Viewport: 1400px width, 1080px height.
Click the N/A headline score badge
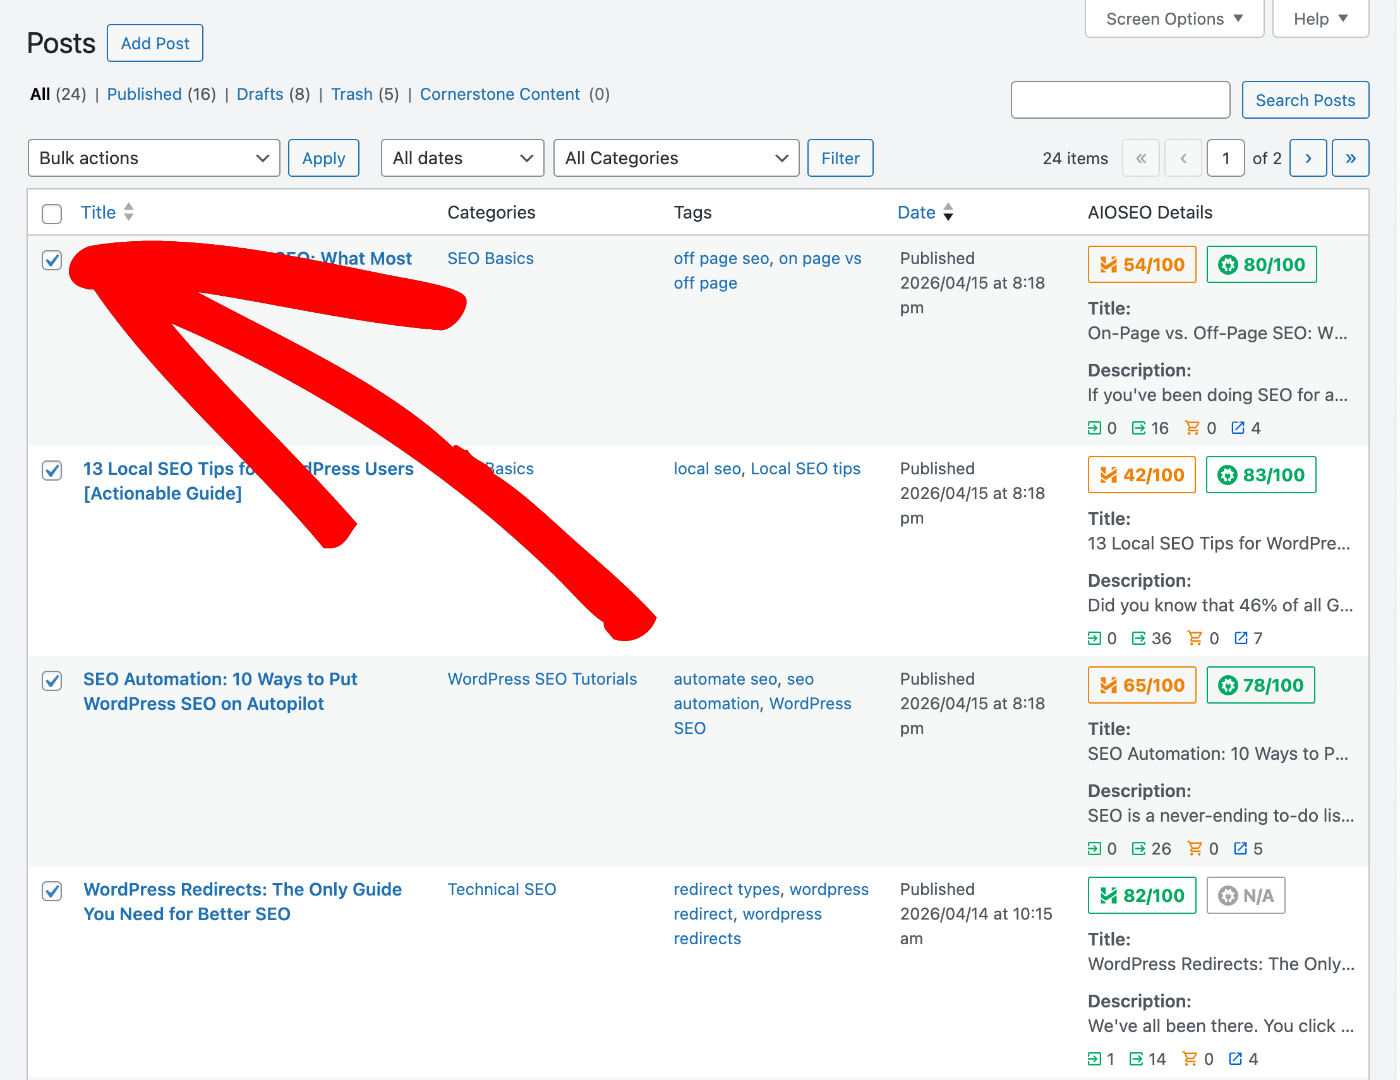click(x=1245, y=896)
